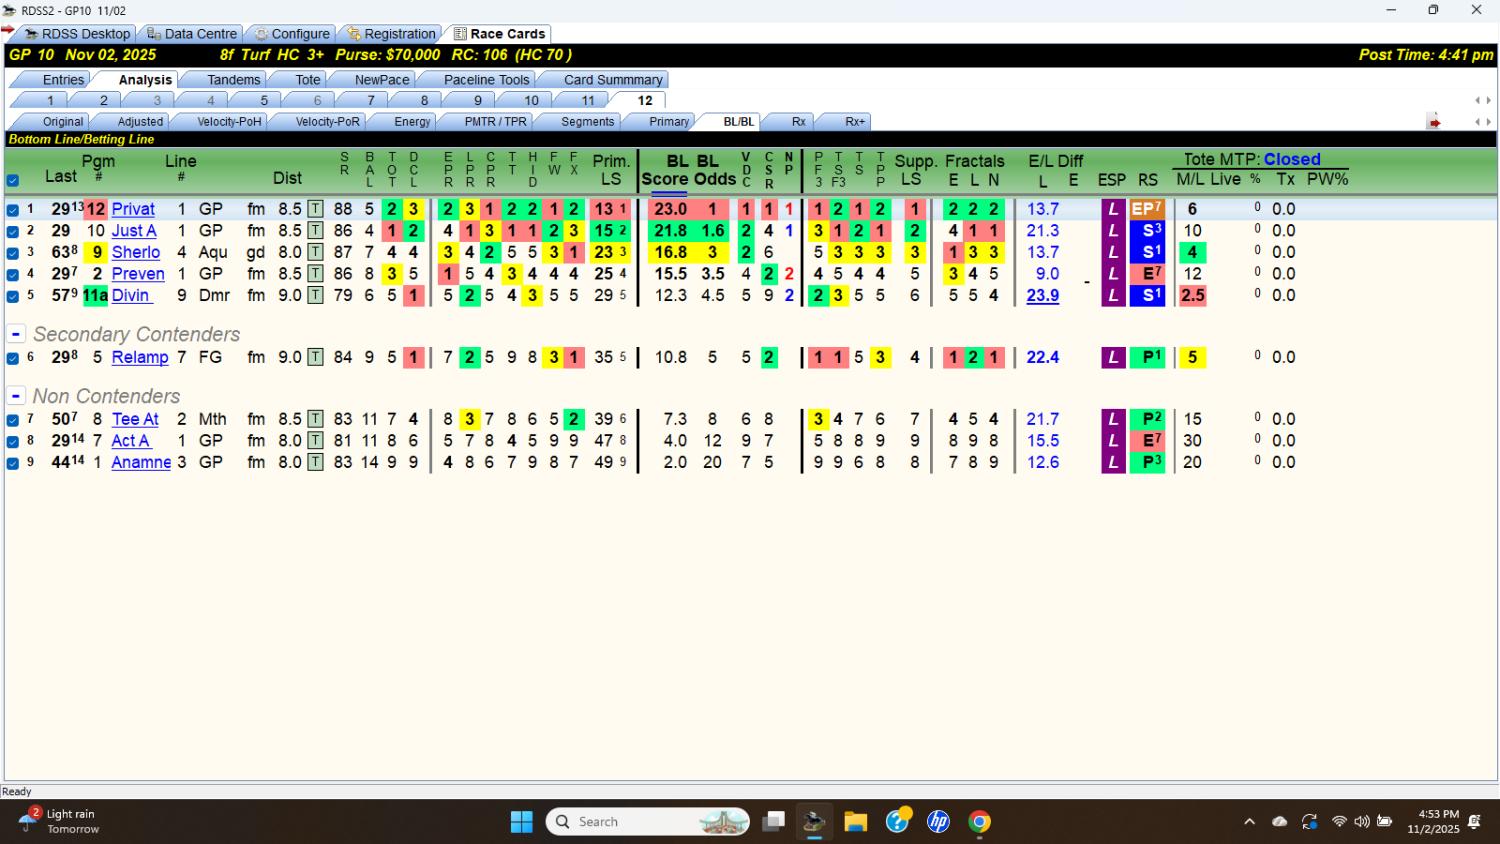Screen dimensions: 1500x844
Task: Click the Light rain weather widget
Action: click(62, 821)
